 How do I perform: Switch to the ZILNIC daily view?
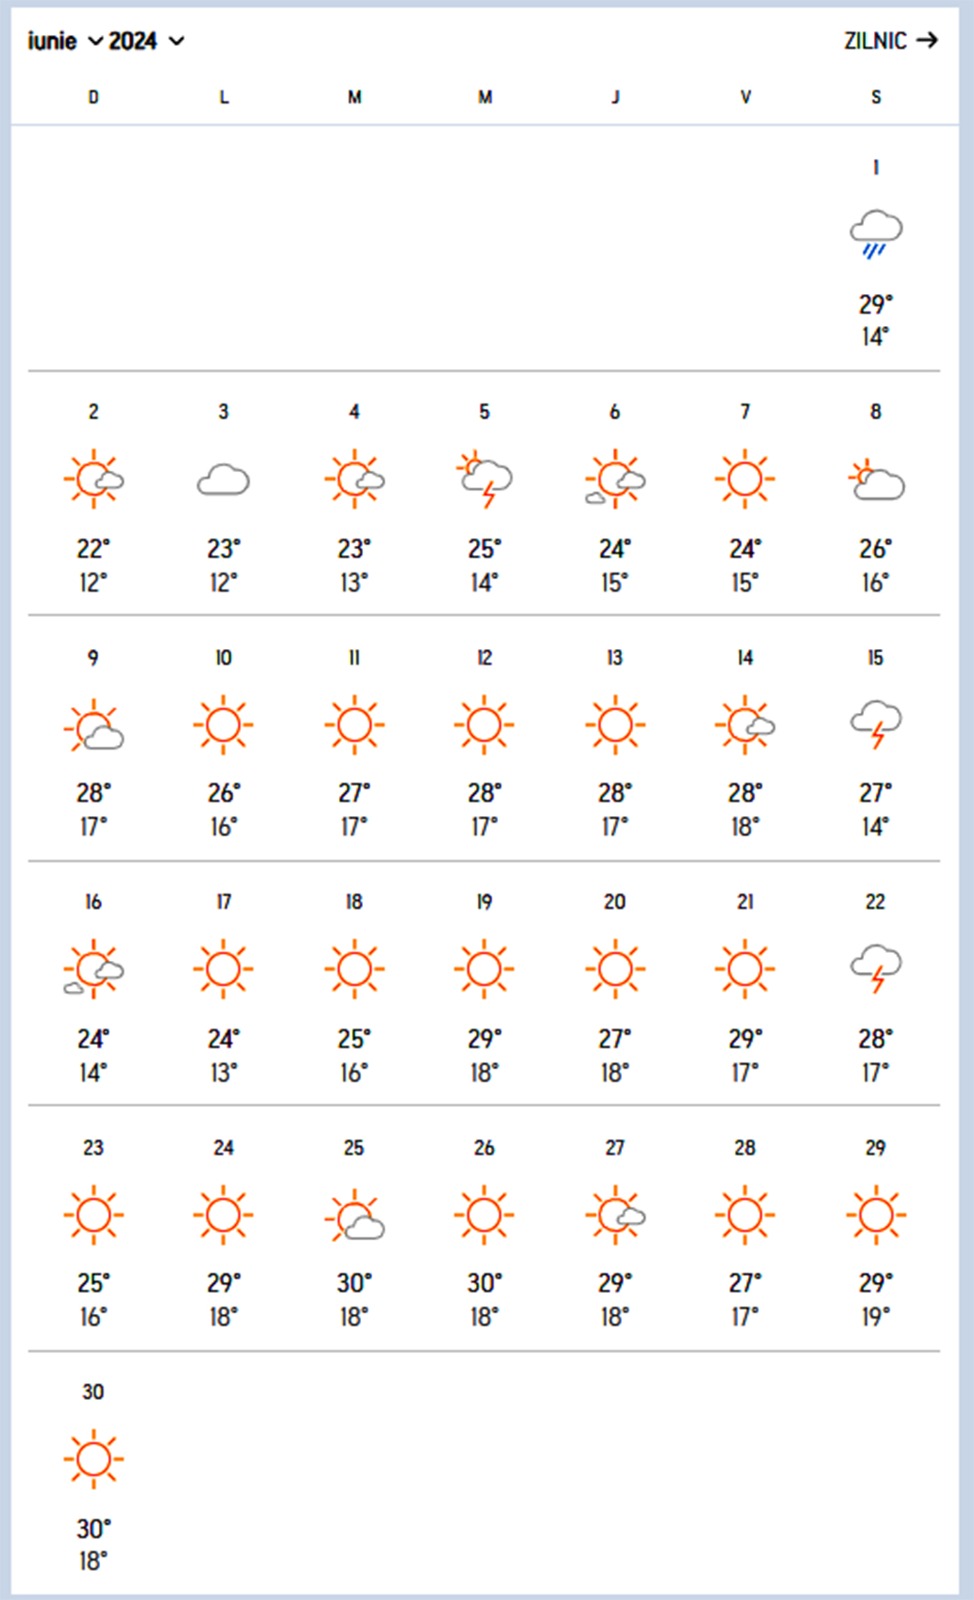click(890, 41)
